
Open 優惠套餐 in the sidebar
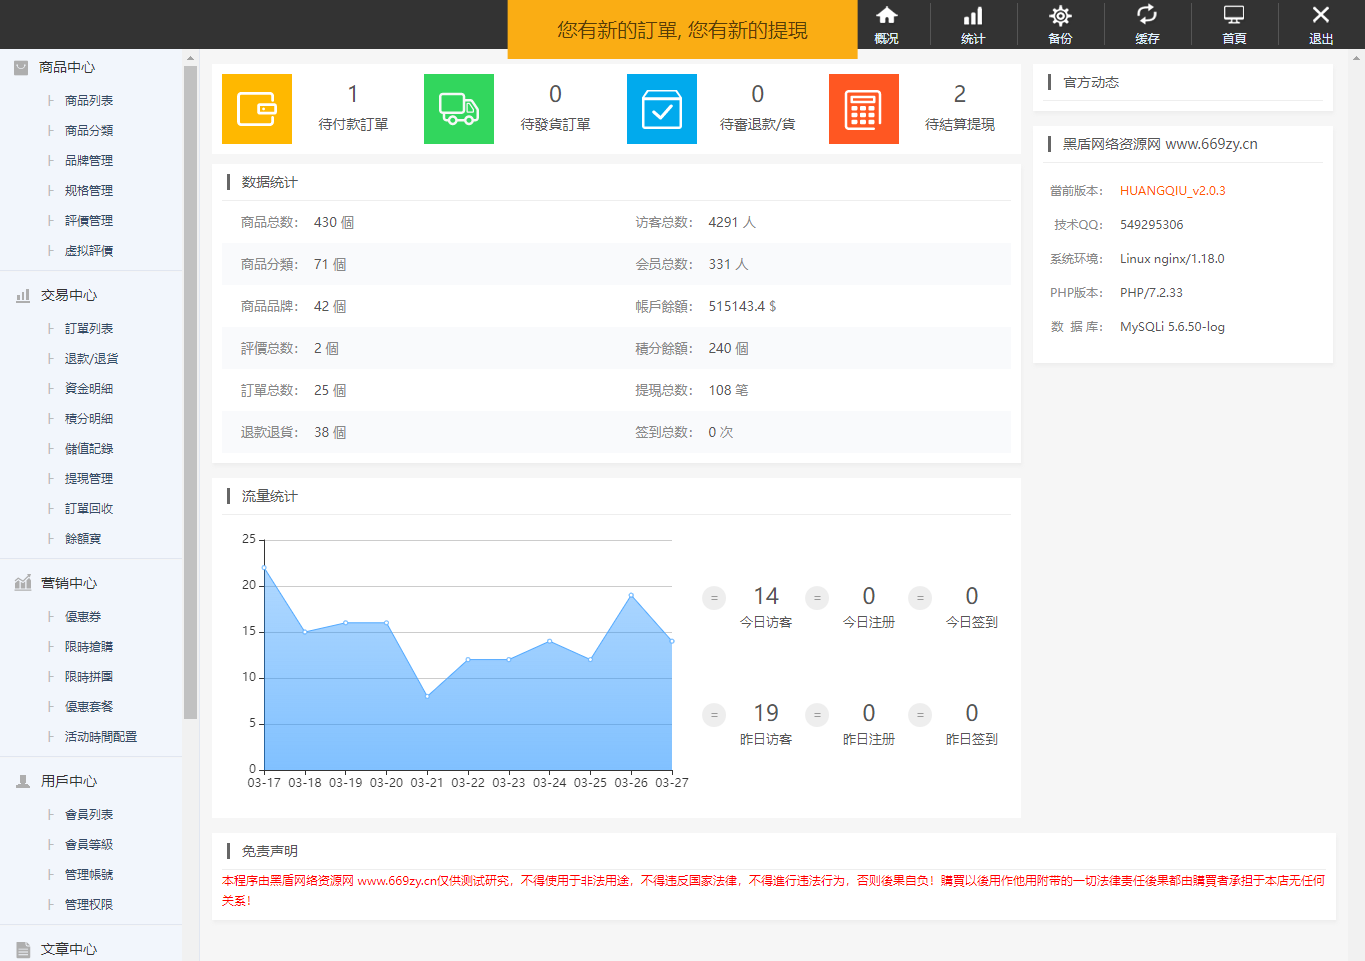click(89, 707)
